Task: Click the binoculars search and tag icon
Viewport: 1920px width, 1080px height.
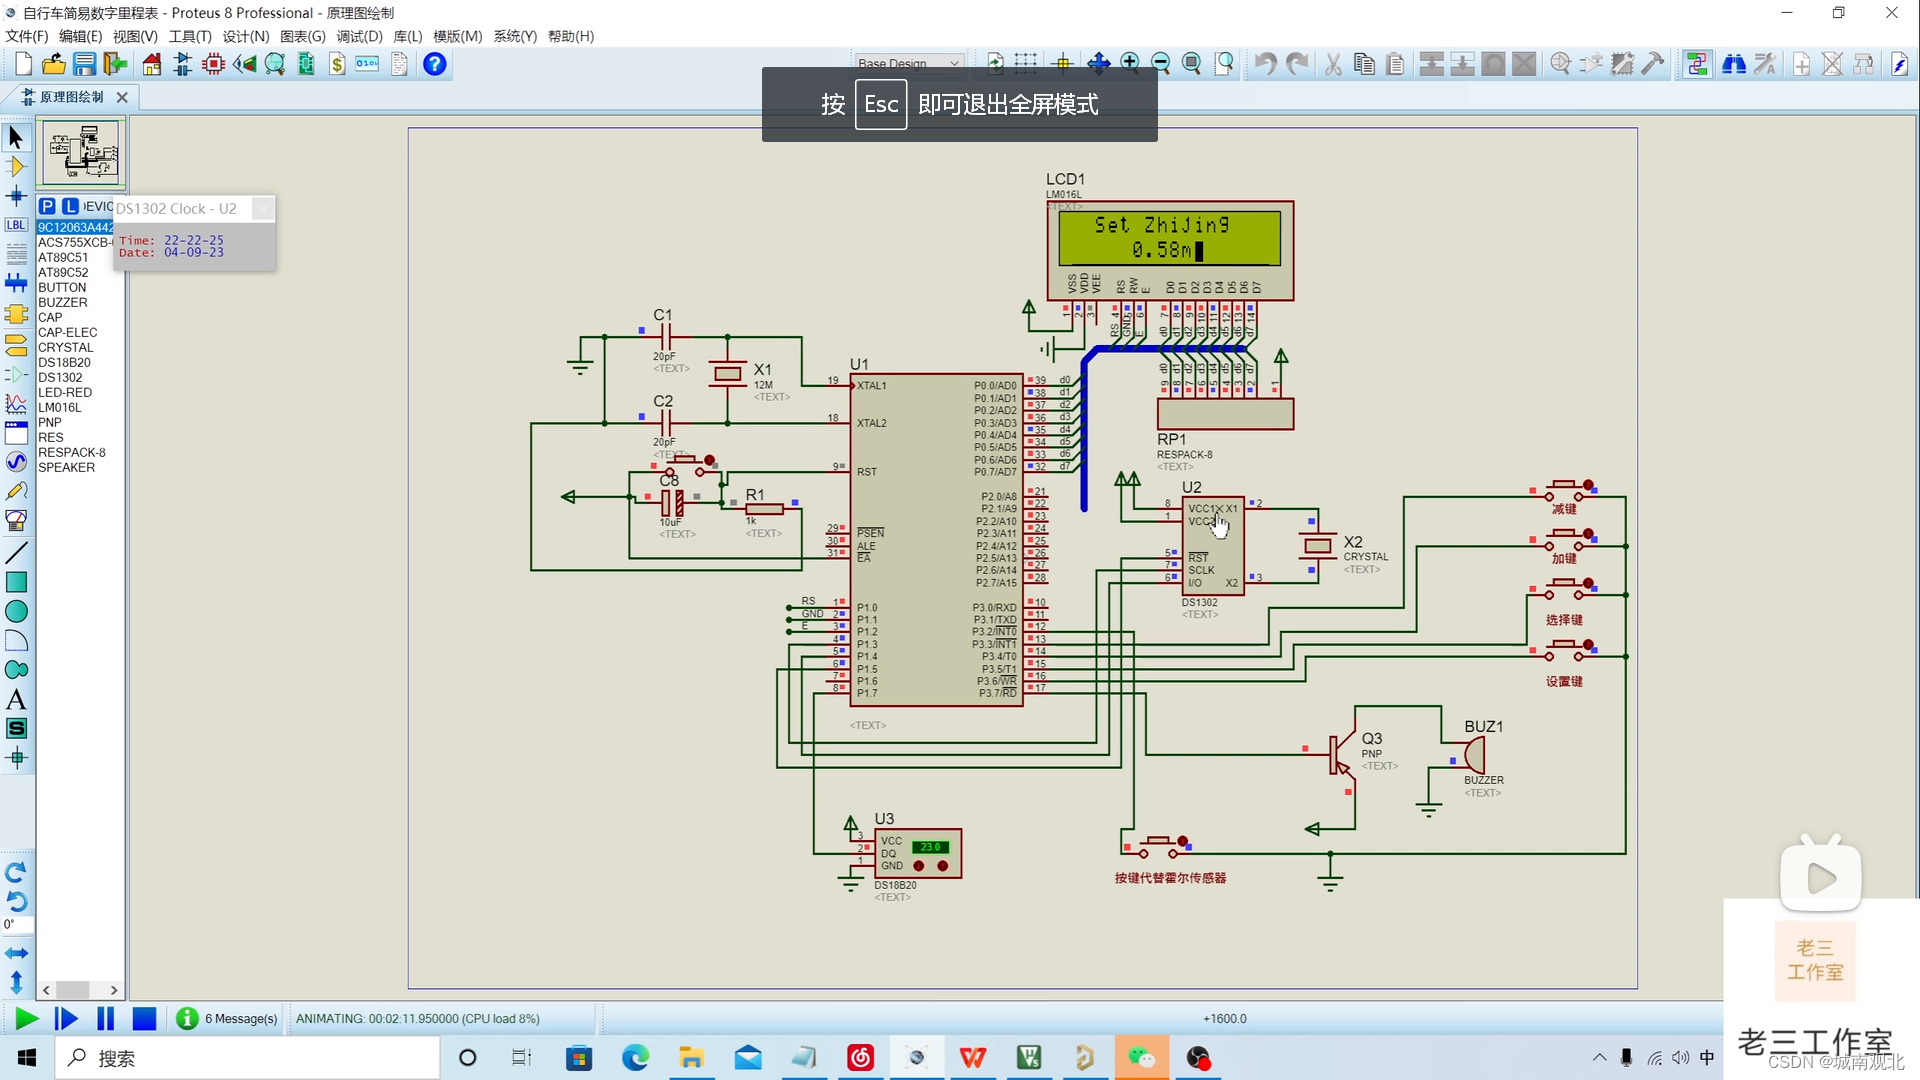Action: (1734, 64)
